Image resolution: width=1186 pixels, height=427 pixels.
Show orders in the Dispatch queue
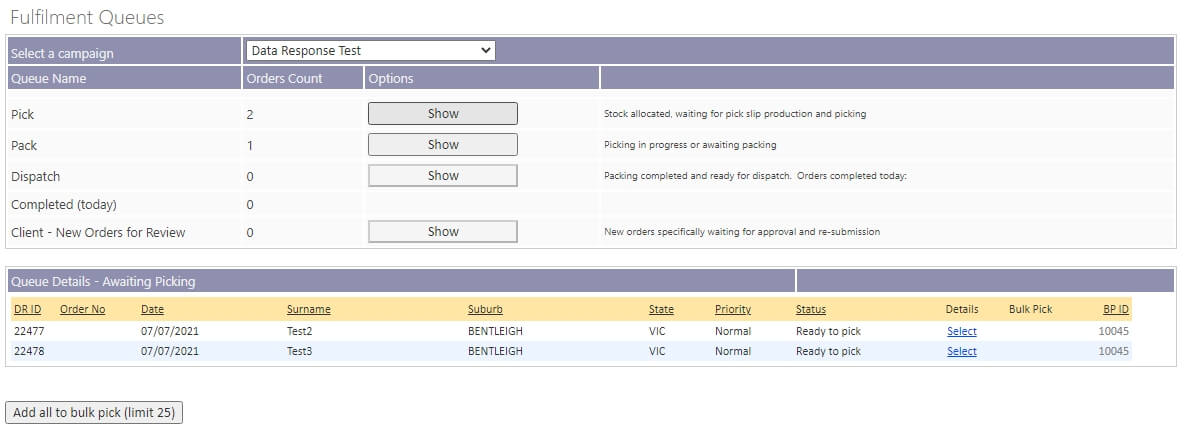coord(442,176)
